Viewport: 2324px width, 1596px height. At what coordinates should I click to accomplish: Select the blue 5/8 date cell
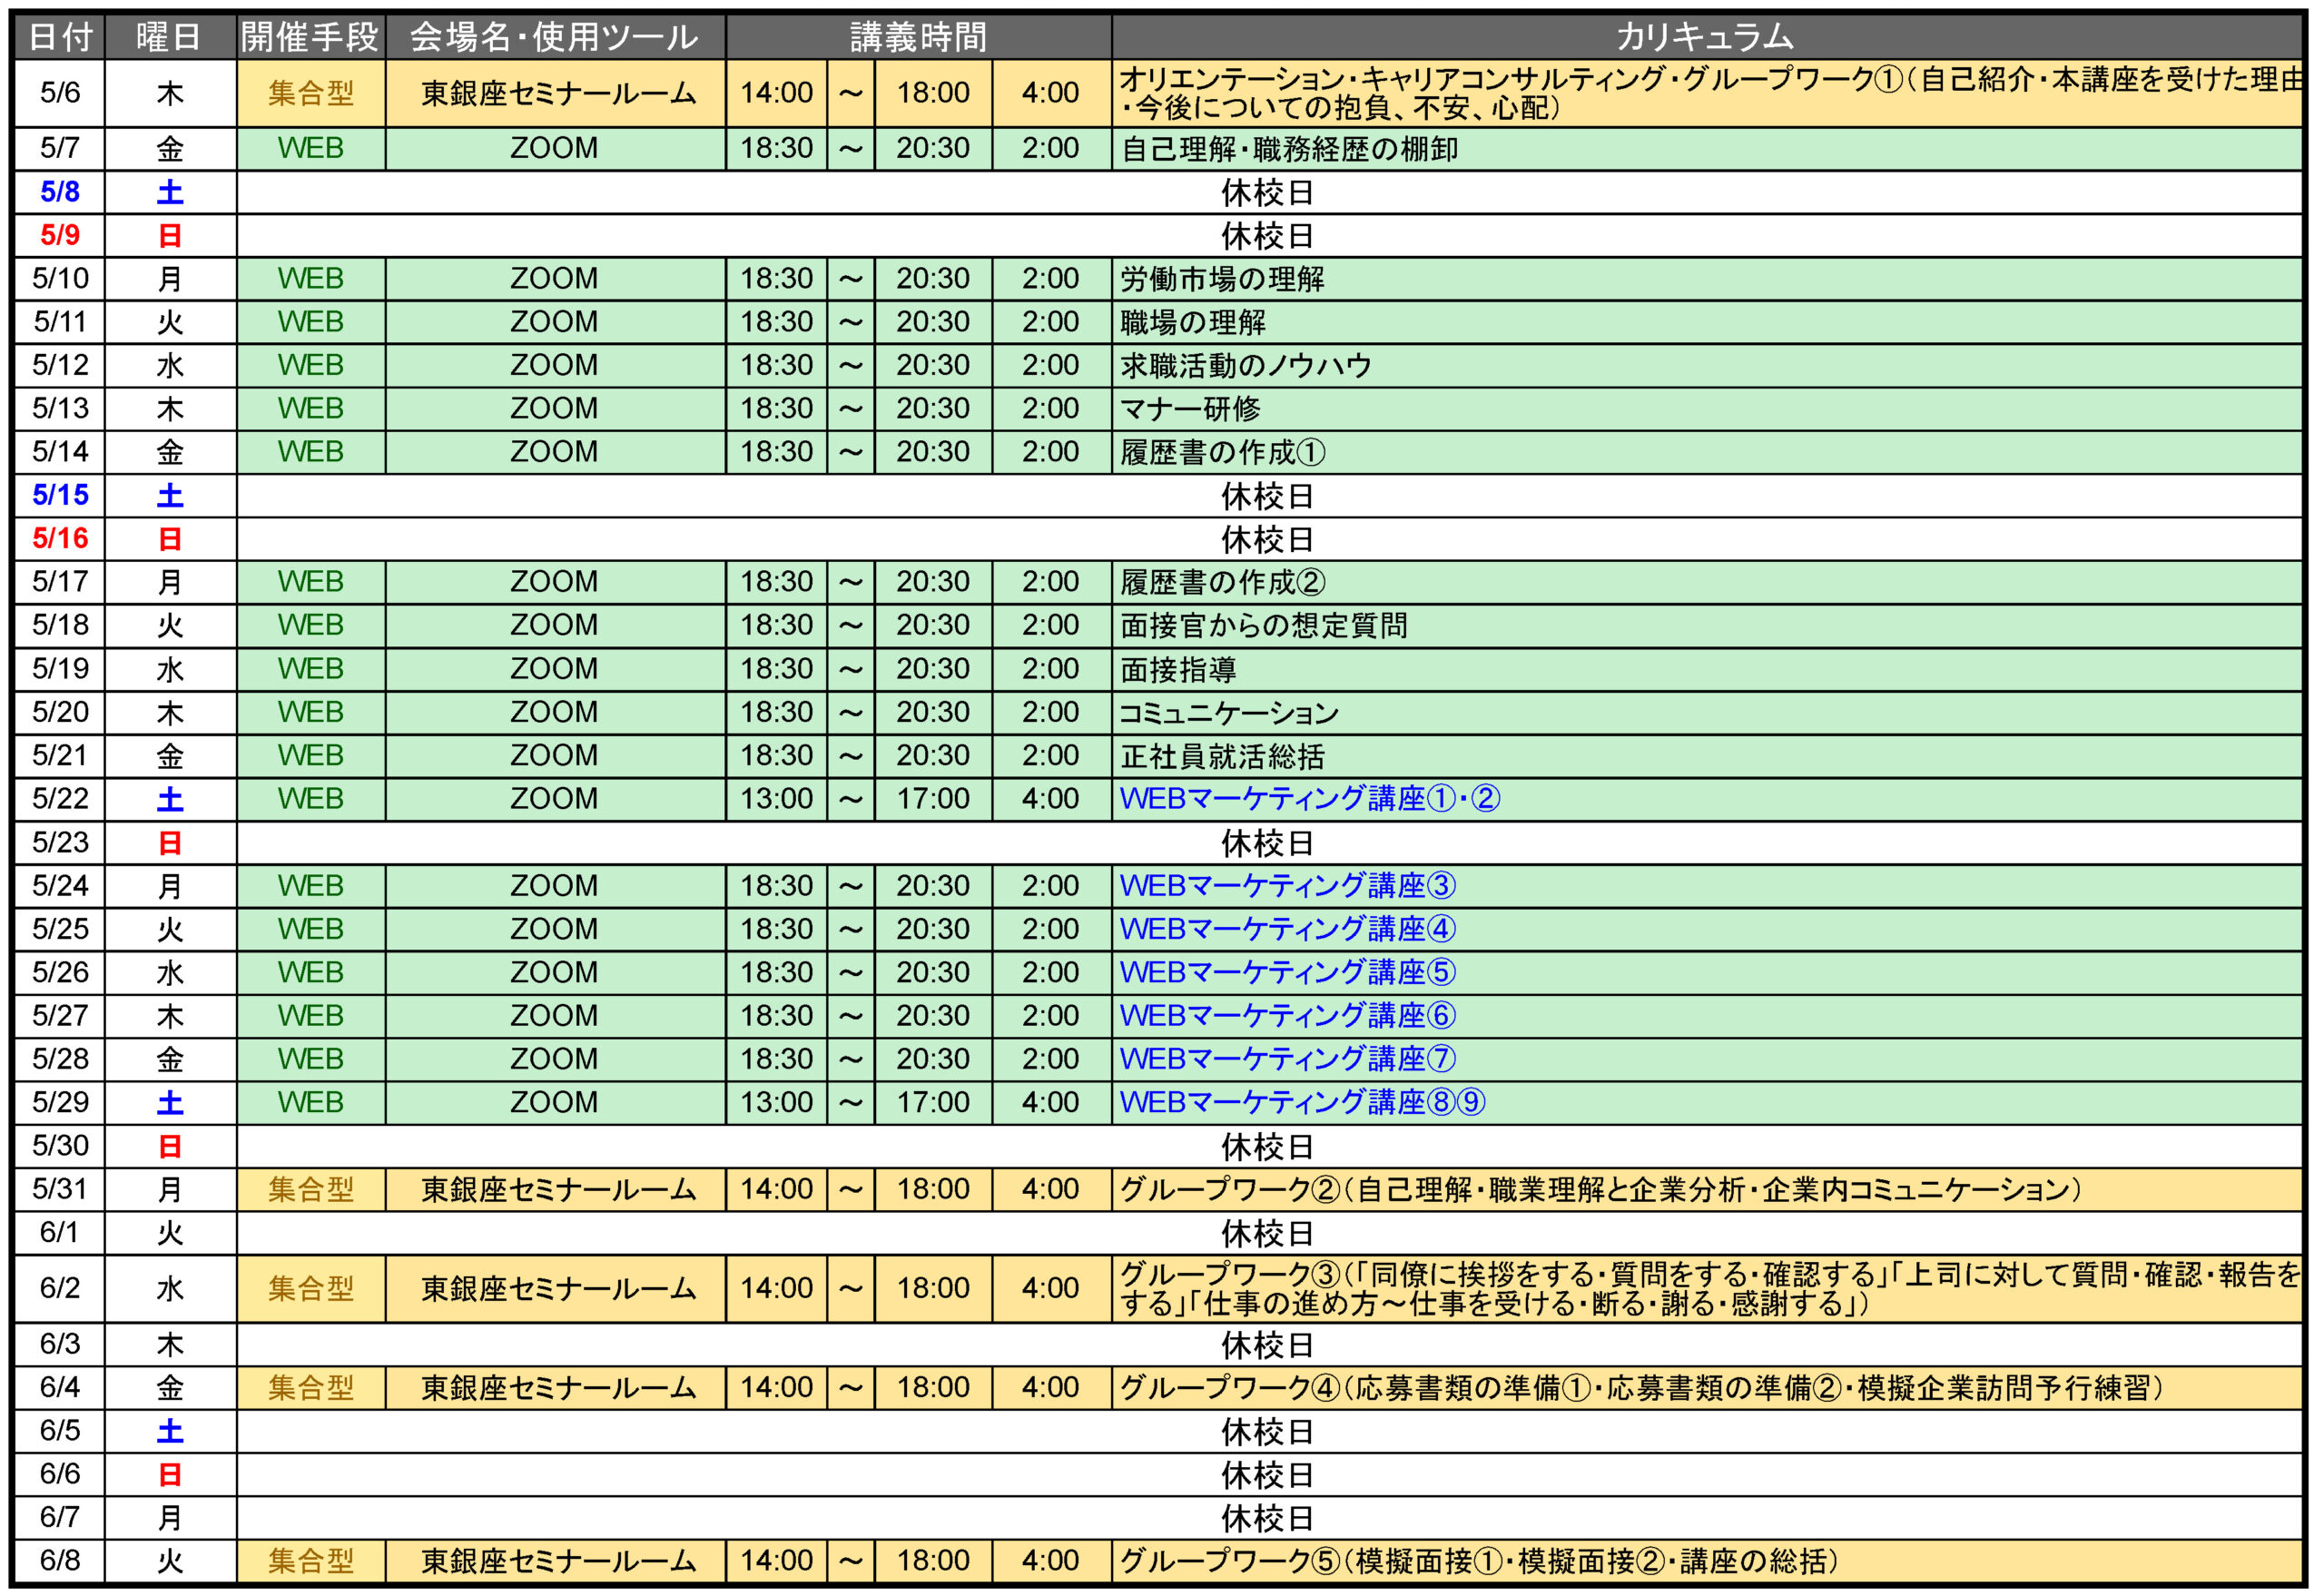coord(60,192)
